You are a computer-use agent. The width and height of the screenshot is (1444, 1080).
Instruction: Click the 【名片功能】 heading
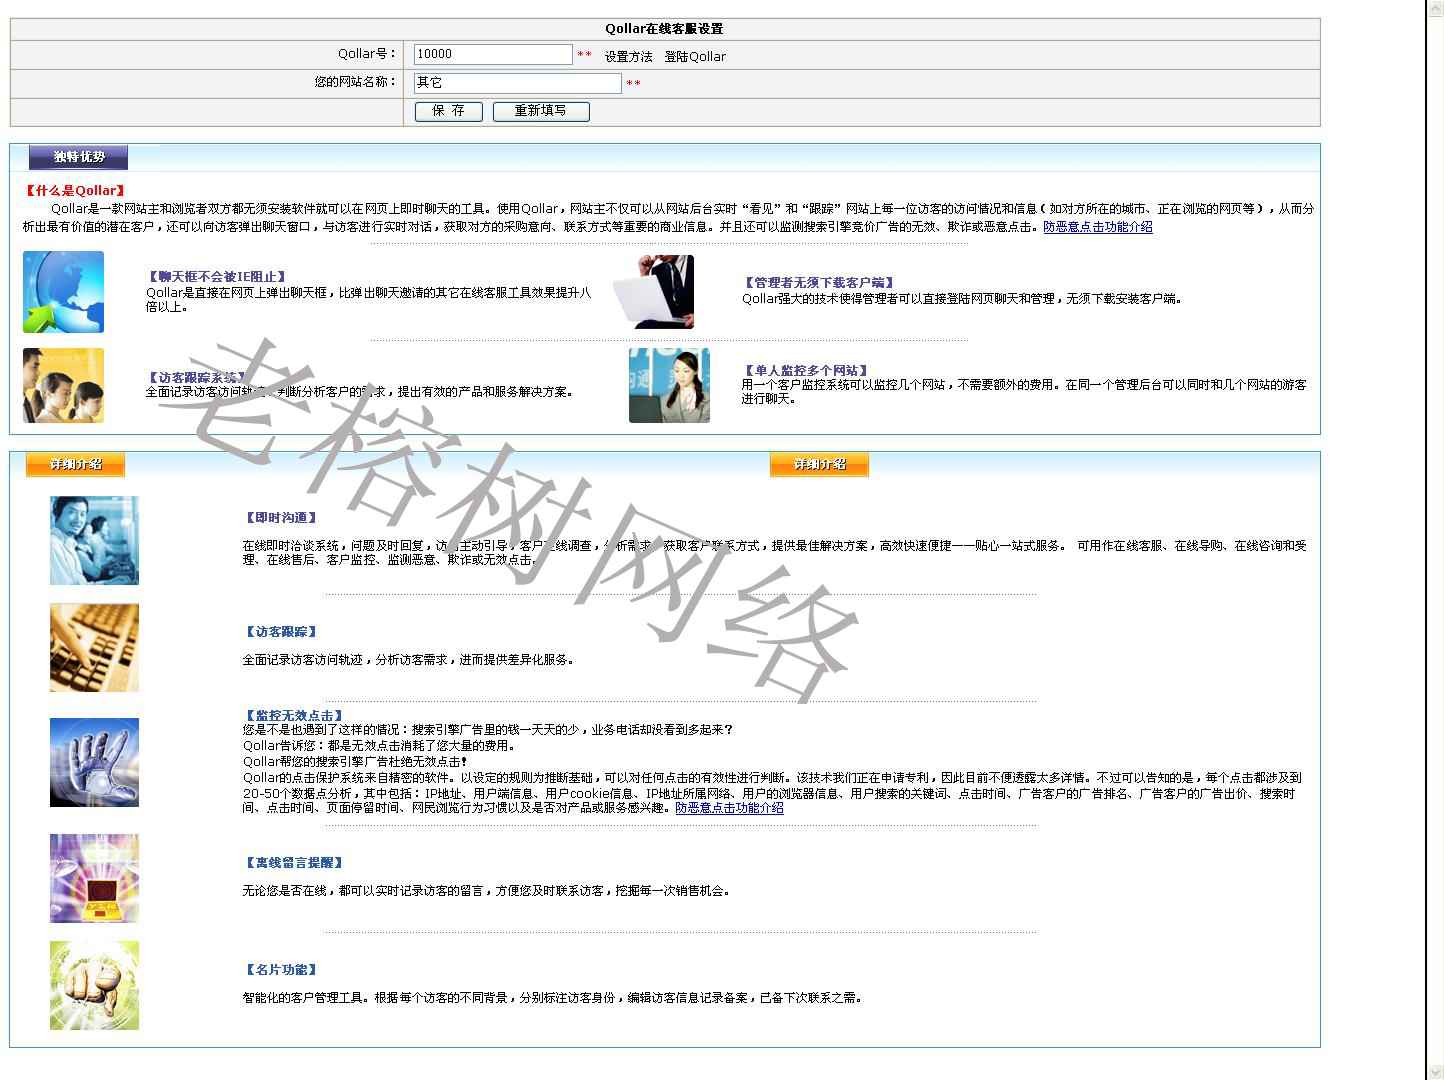pos(281,970)
